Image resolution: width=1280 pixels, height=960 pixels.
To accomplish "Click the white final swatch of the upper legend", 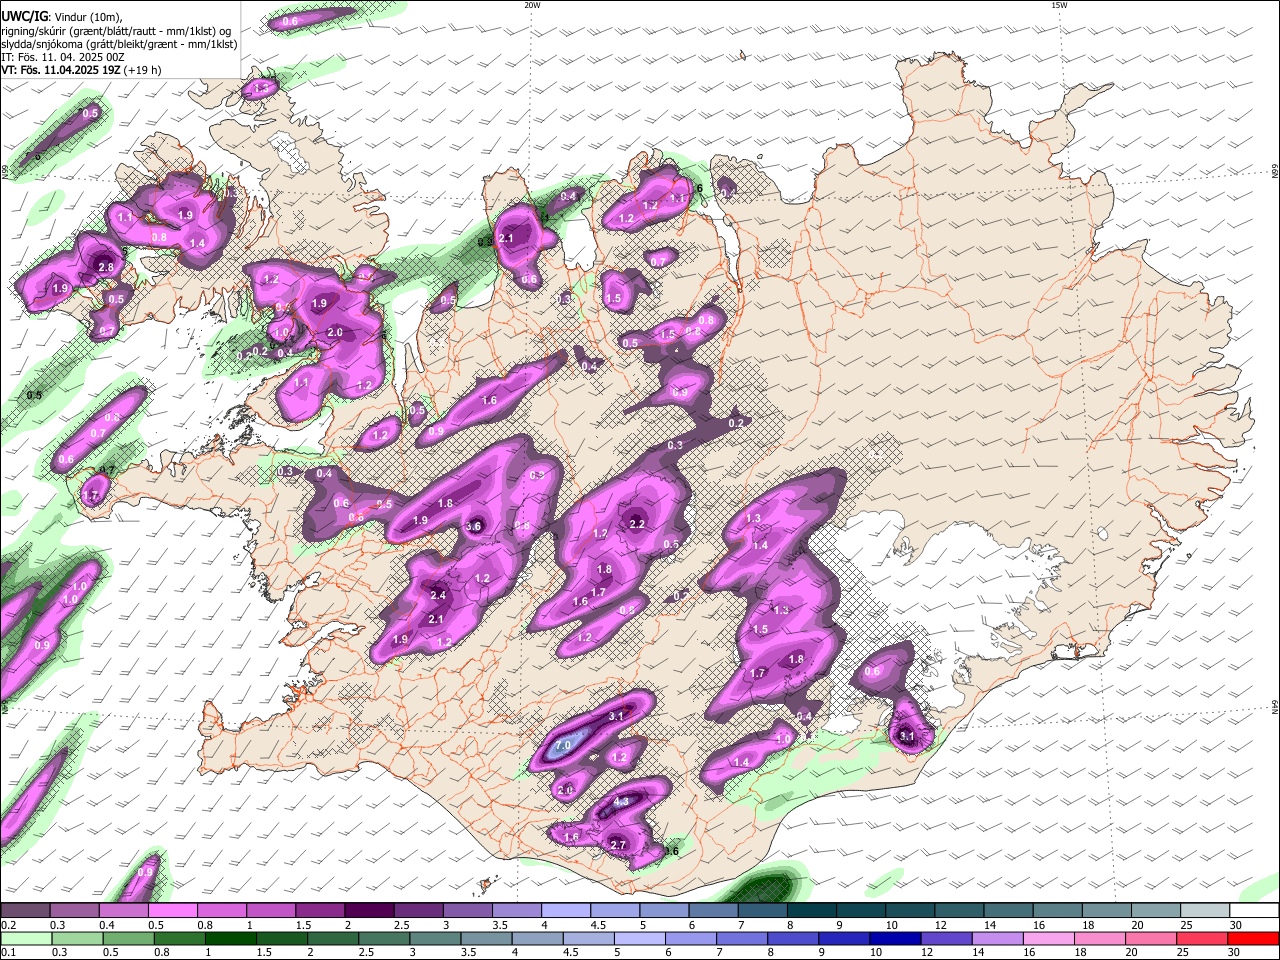I will (x=1254, y=911).
